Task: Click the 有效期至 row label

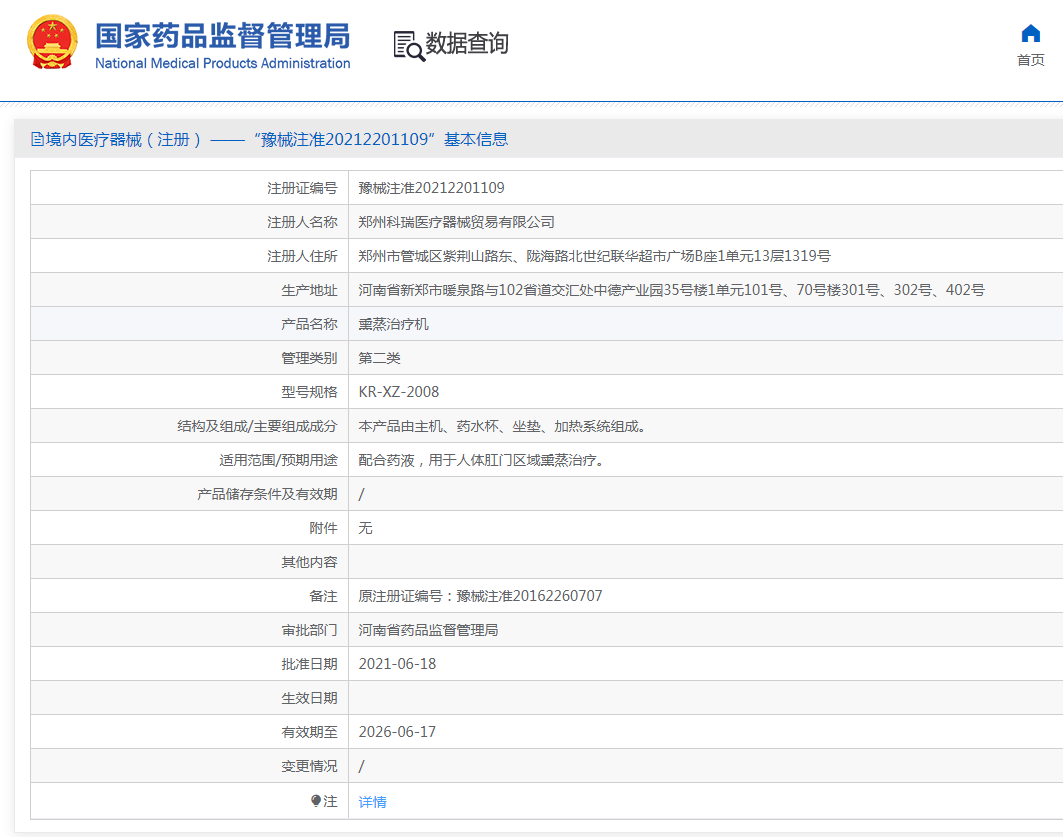Action: (x=309, y=732)
